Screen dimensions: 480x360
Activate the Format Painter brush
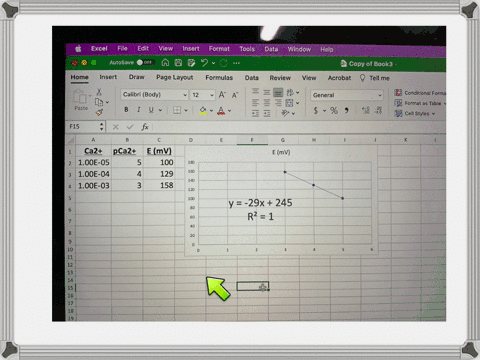pos(99,113)
